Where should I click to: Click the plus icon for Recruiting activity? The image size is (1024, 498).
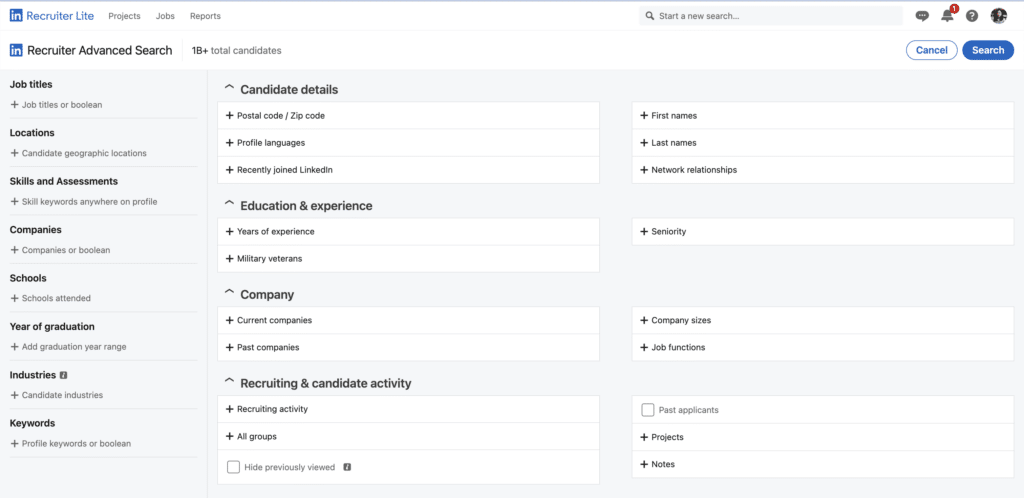(229, 409)
